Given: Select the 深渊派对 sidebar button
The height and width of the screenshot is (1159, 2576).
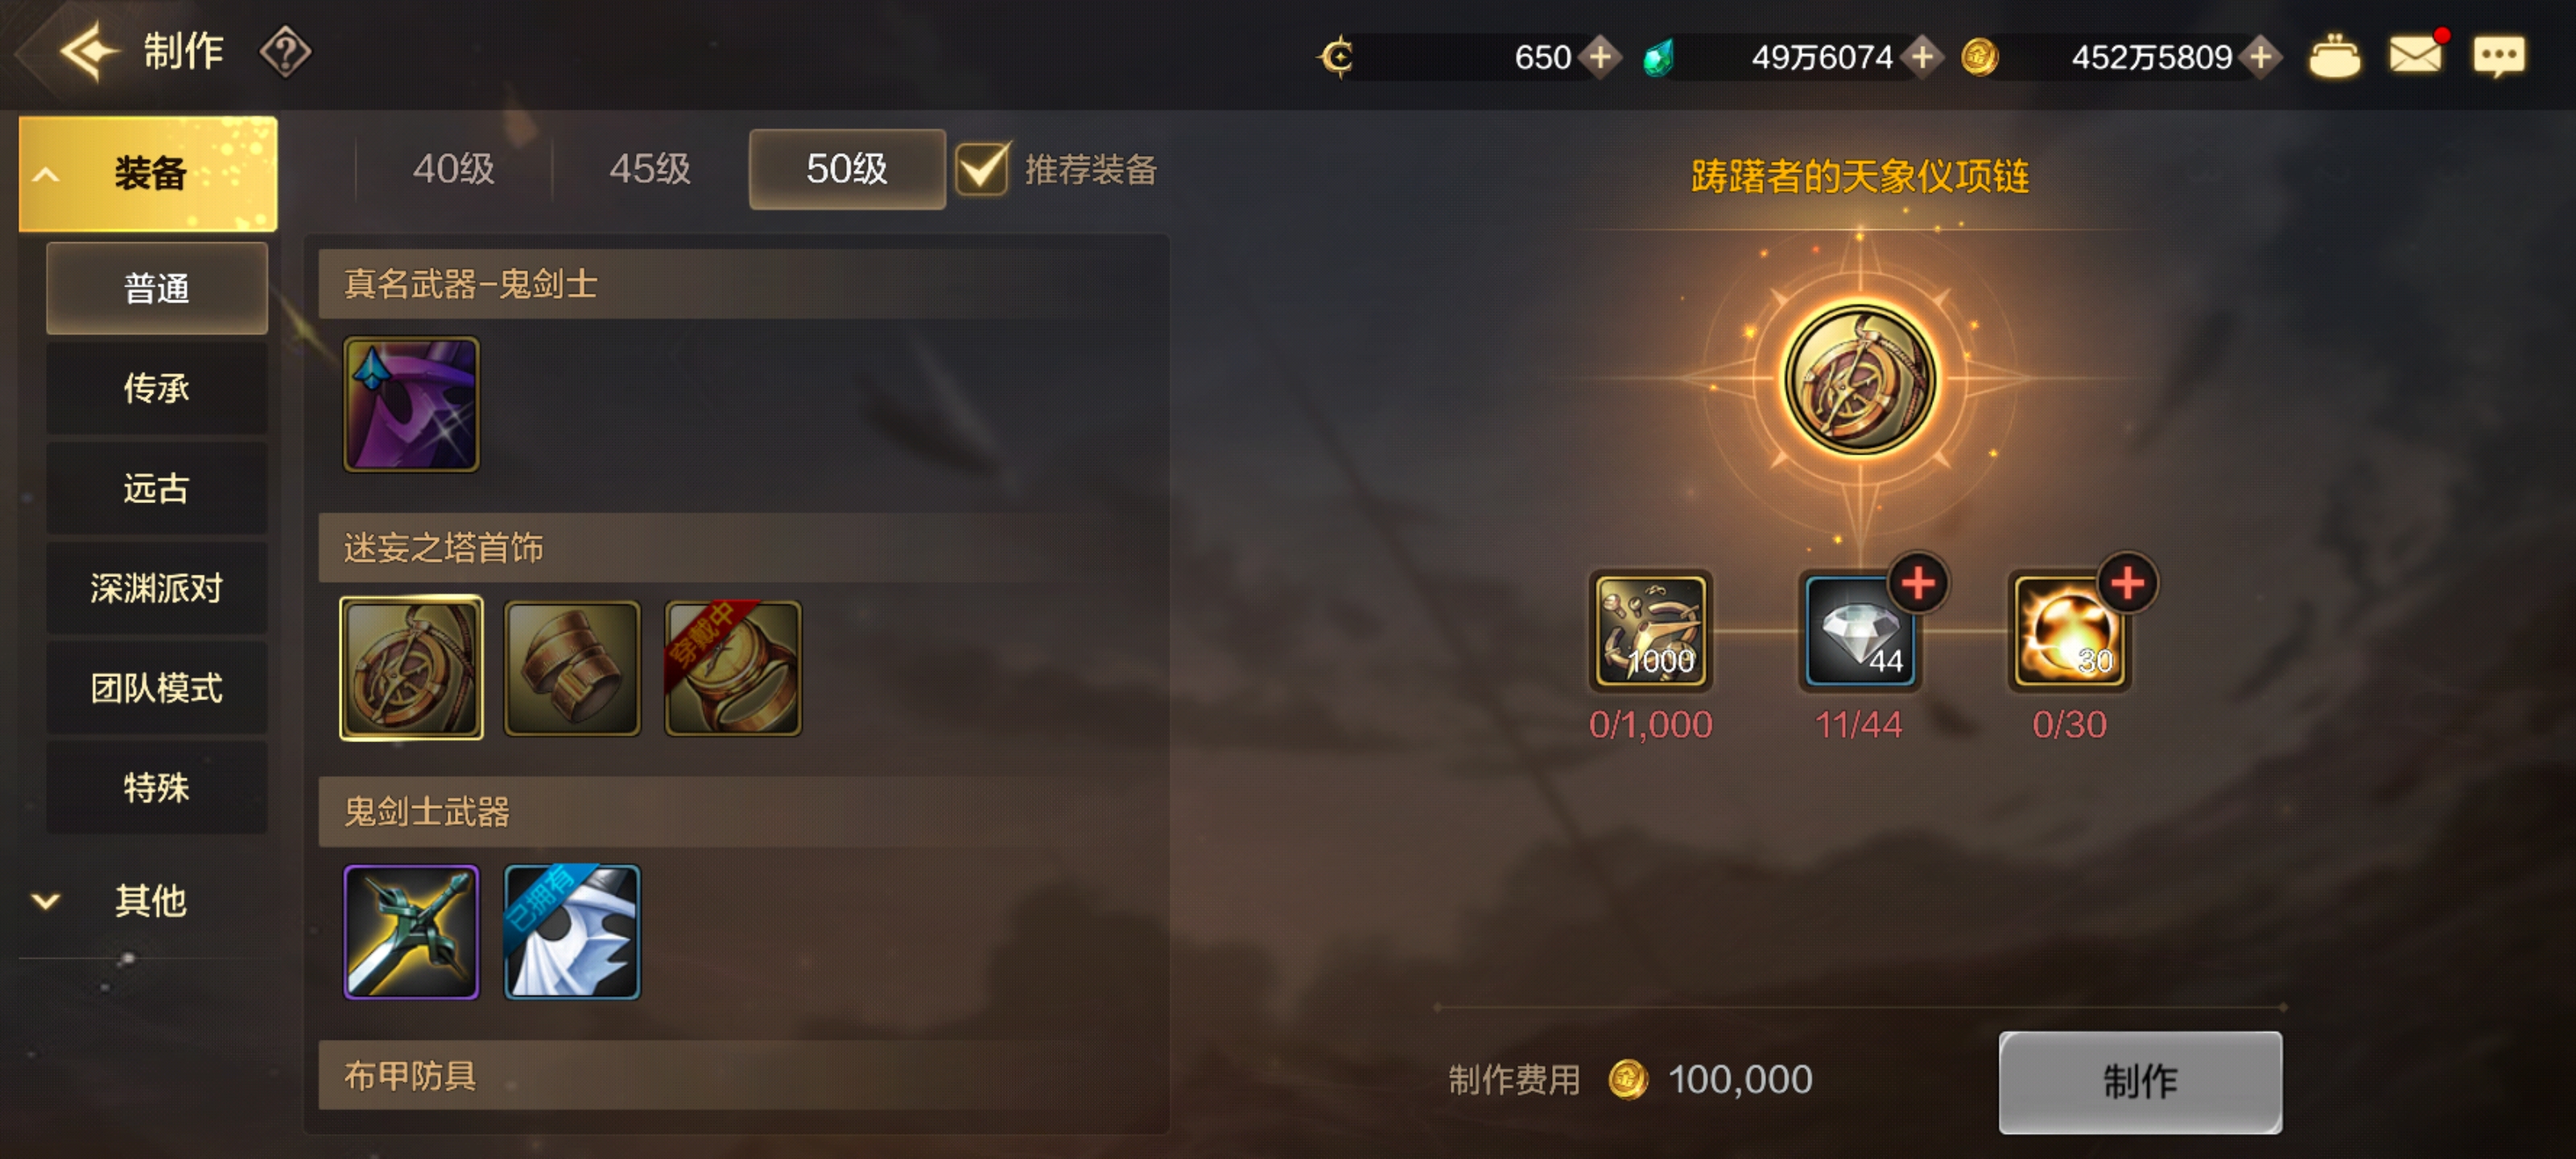Looking at the screenshot, I should click(157, 588).
